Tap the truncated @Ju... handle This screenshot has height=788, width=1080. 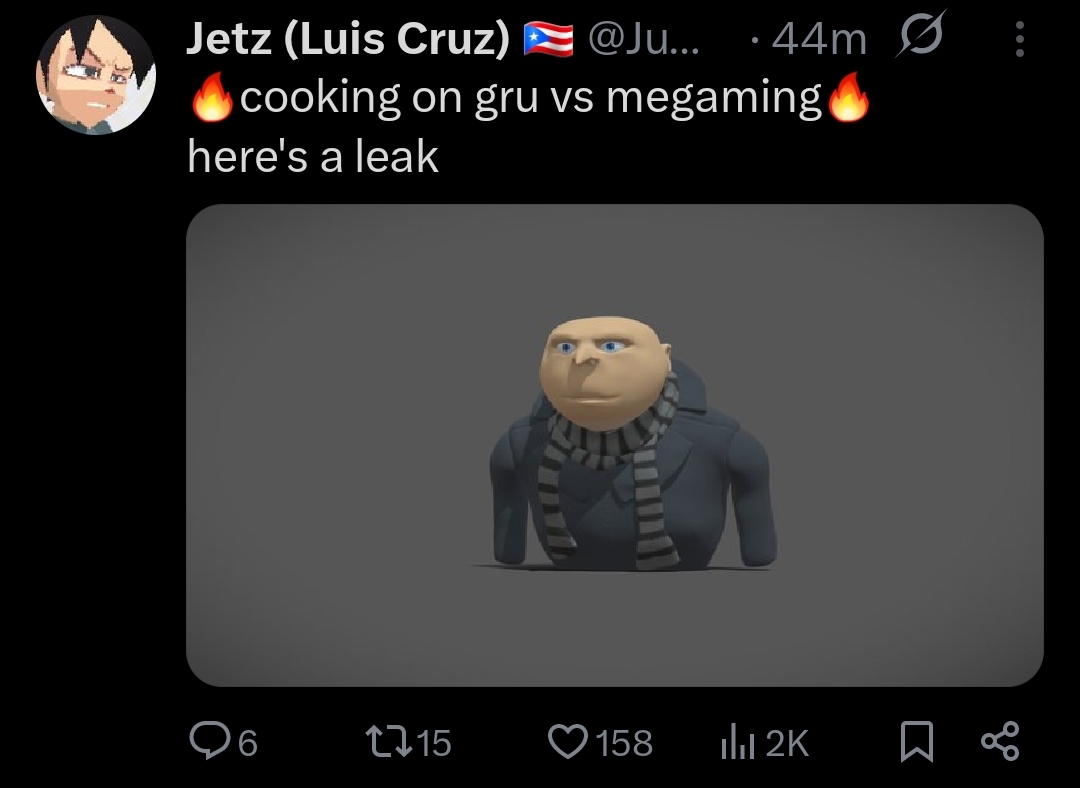pyautogui.click(x=644, y=39)
